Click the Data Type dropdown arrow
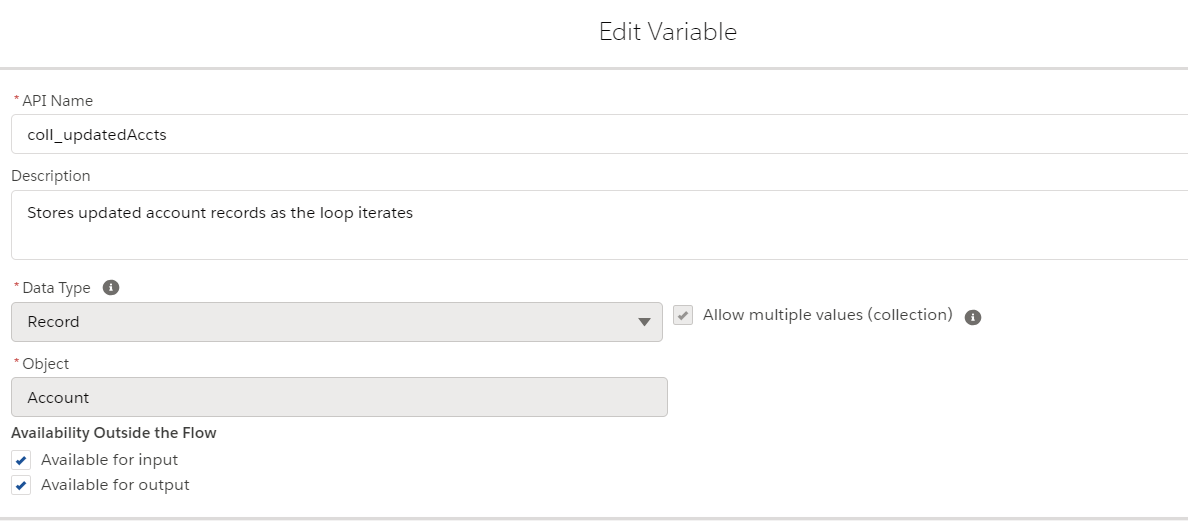The image size is (1188, 521). (644, 322)
